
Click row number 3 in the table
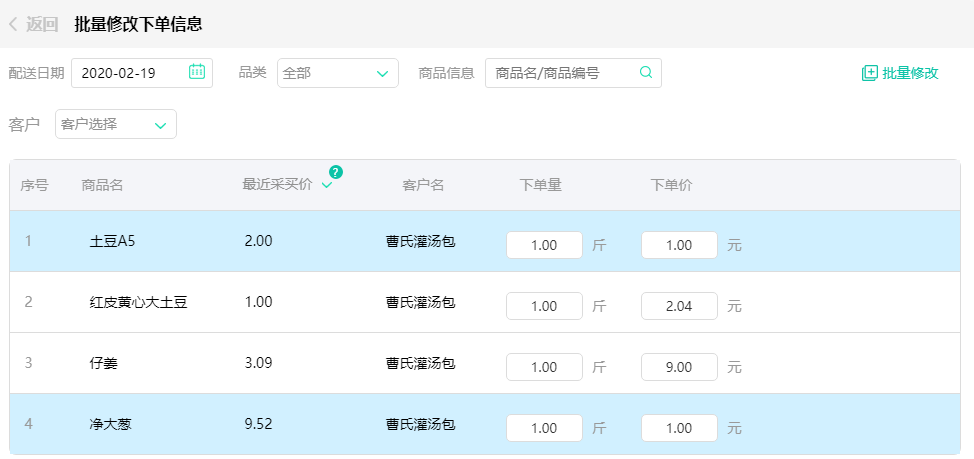(28, 363)
